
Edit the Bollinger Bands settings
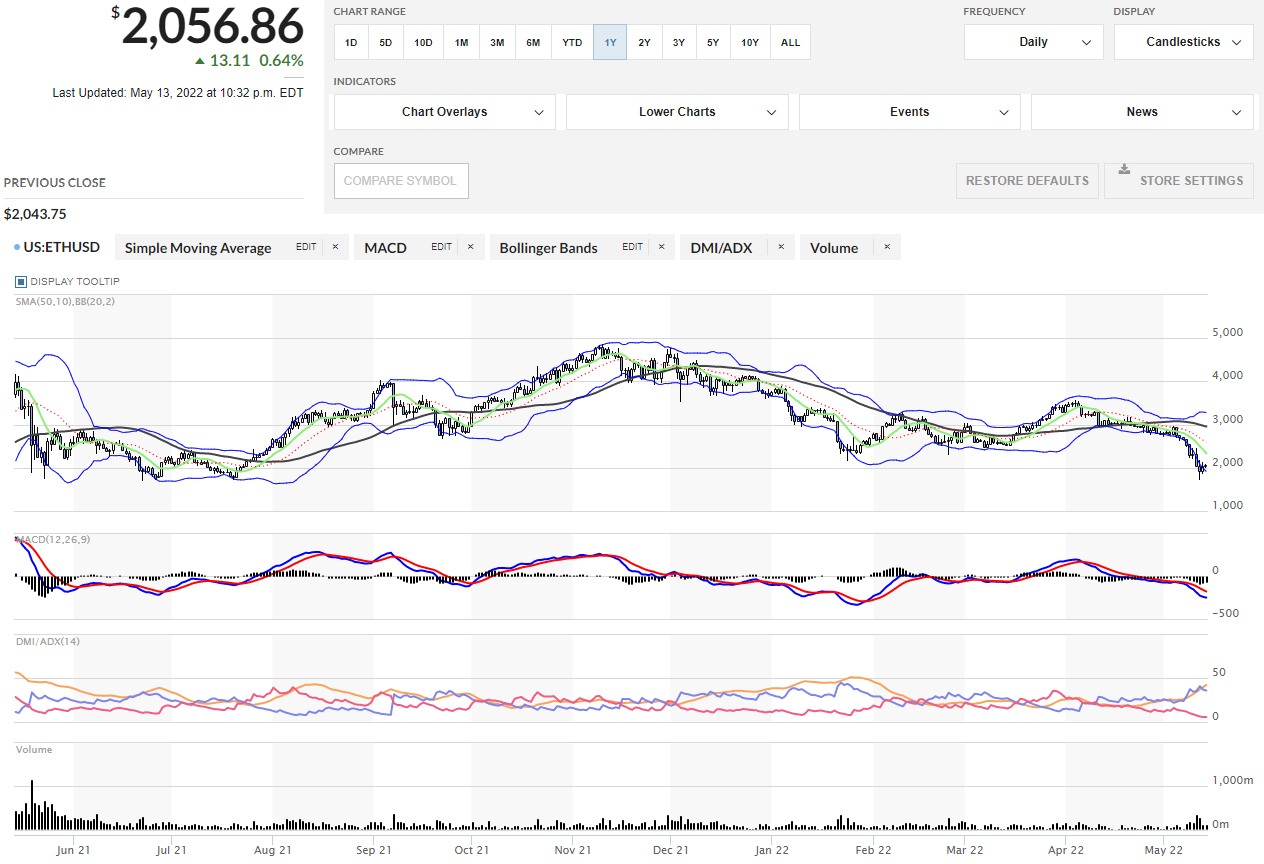(632, 247)
